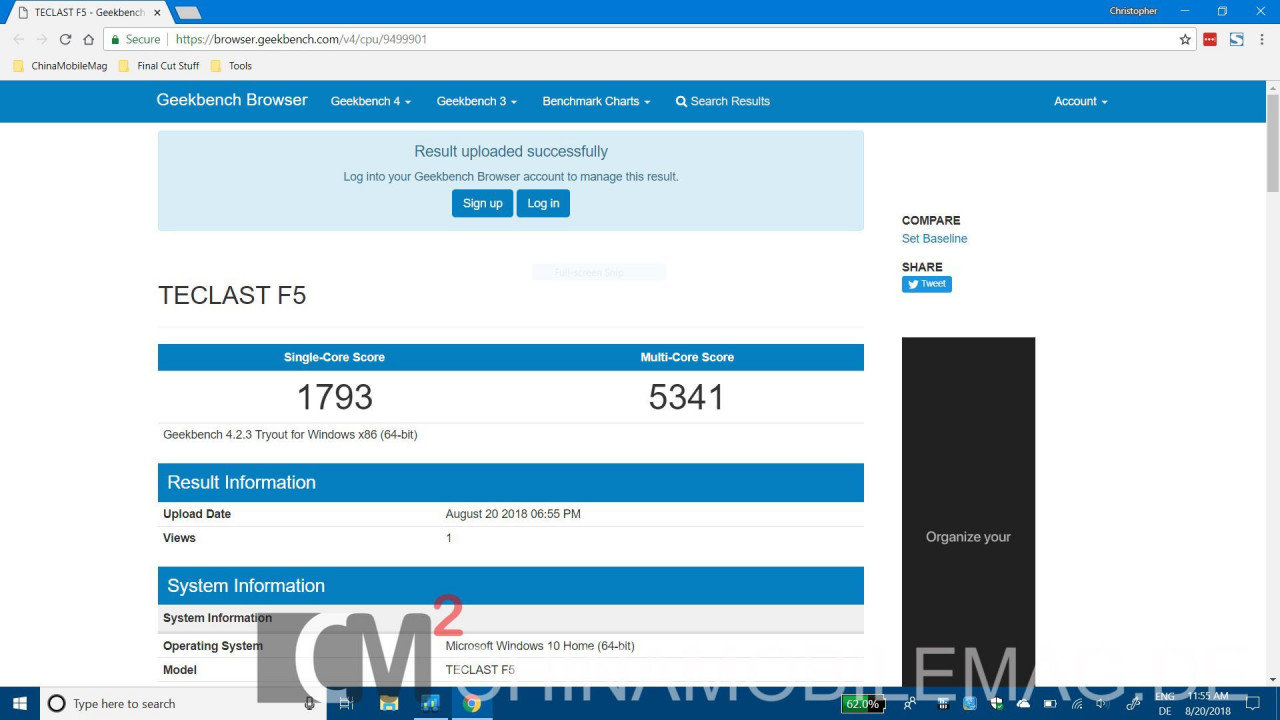Switch the ENG DE input language
This screenshot has width=1280, height=720.
[1165, 704]
